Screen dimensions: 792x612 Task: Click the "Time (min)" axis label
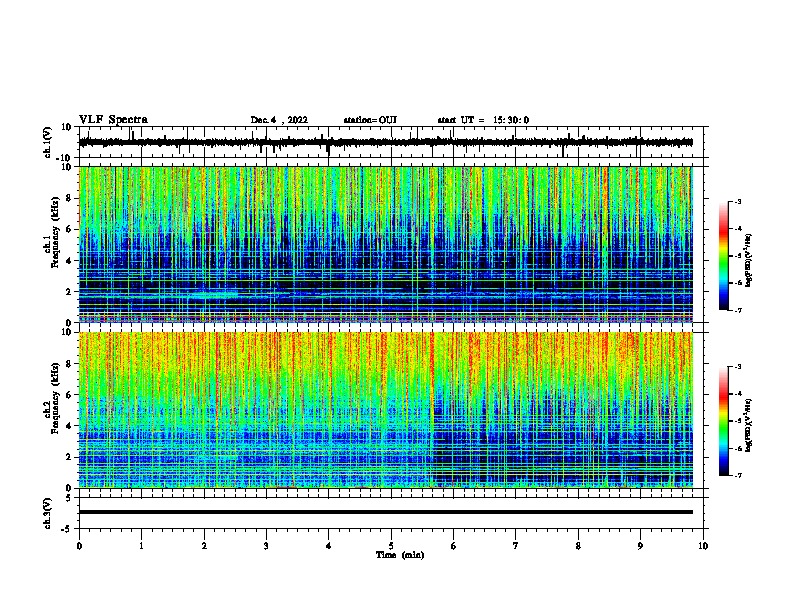pos(400,555)
